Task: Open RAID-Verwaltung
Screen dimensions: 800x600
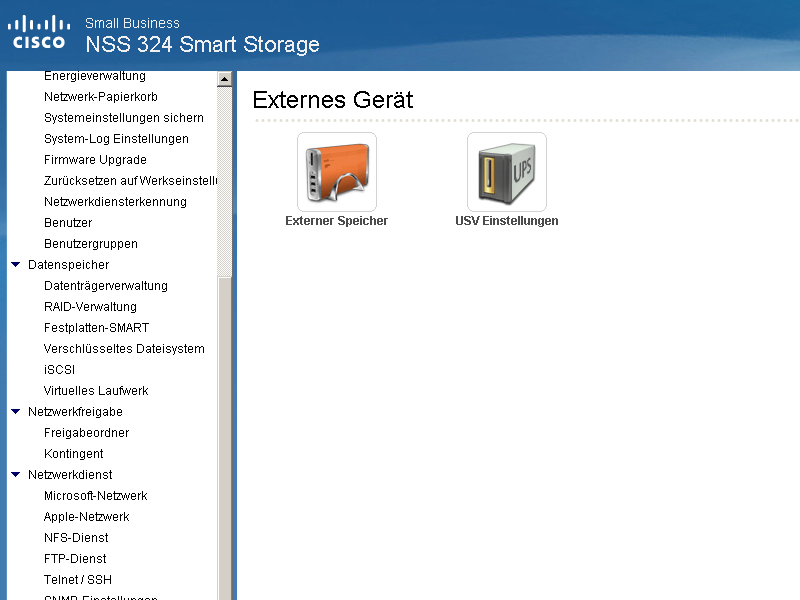Action: point(90,307)
